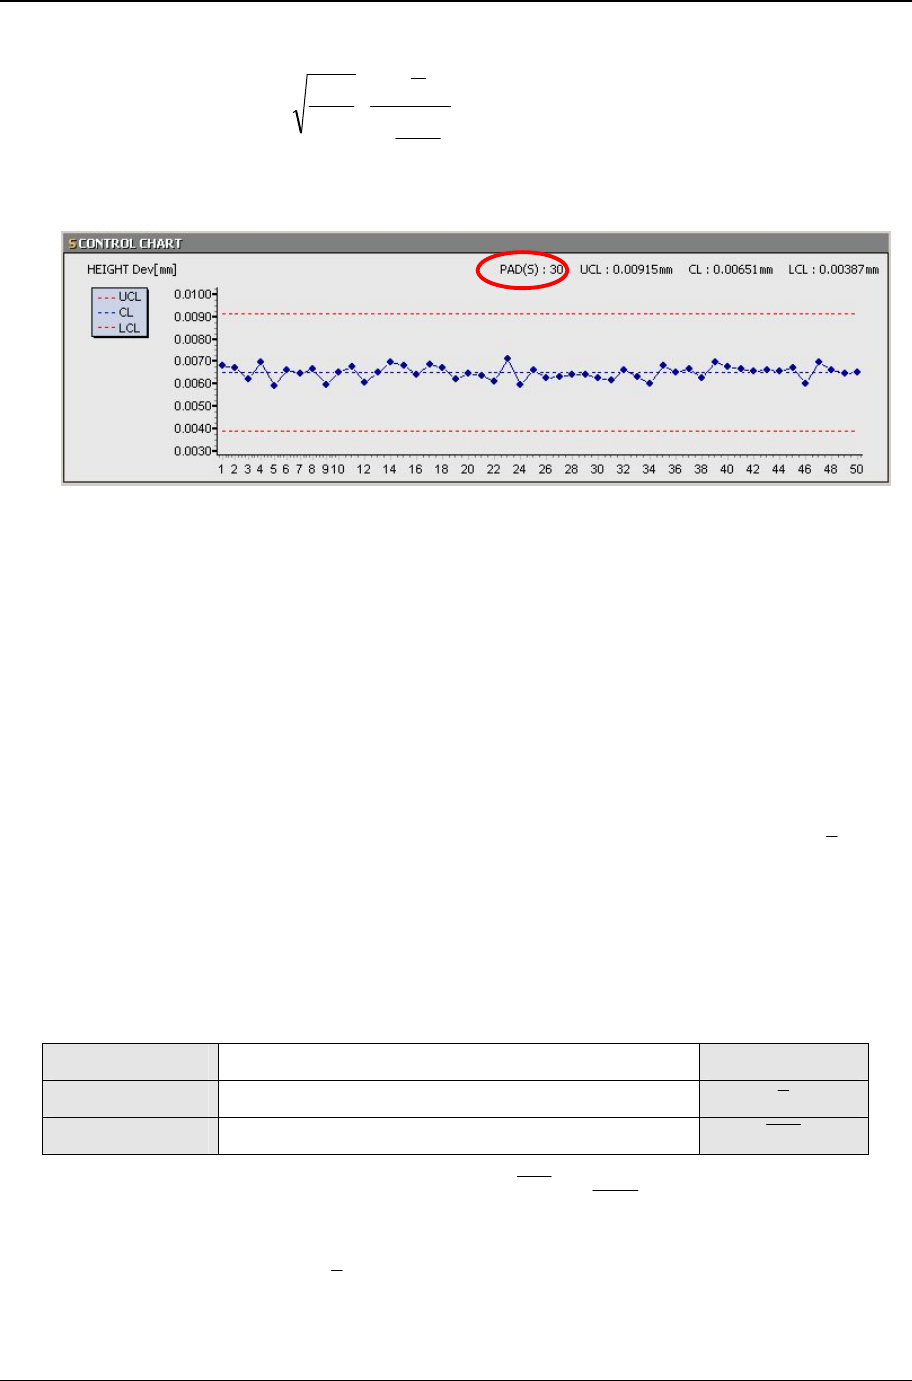Click the 0.0070 y-axis tick label
Screen dimensions: 912x1381
pyautogui.click(x=192, y=361)
